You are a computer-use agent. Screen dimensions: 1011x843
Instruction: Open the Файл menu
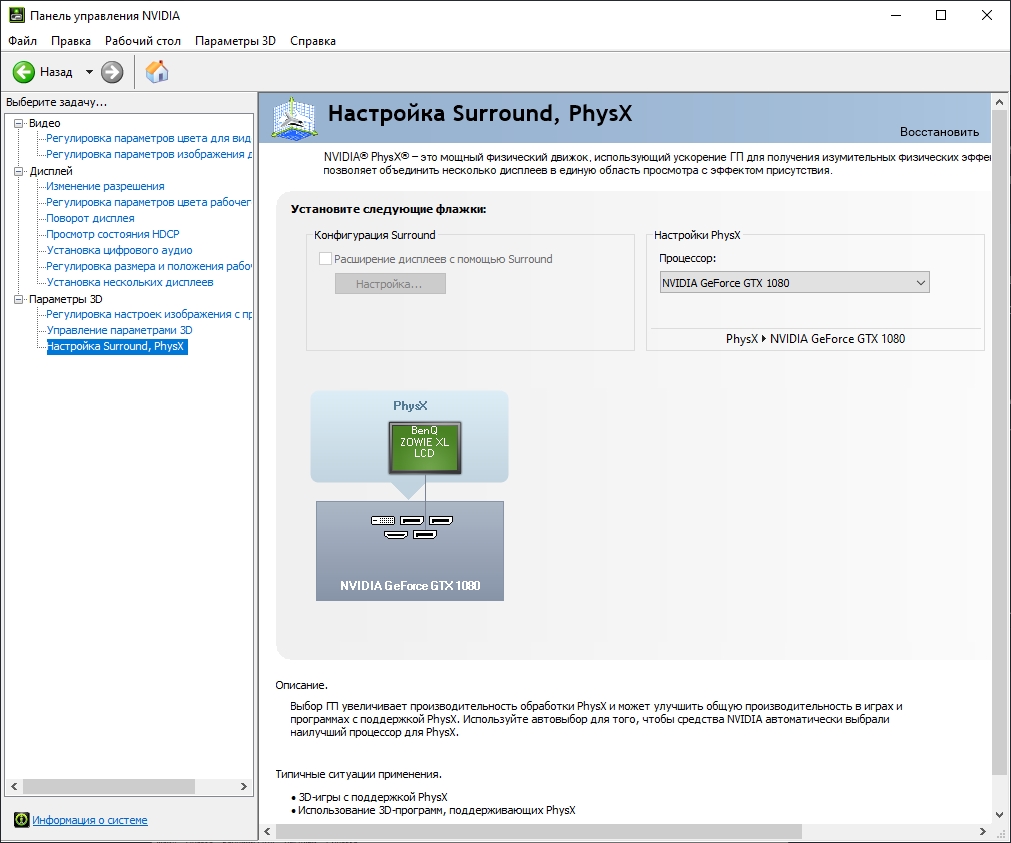(x=23, y=41)
